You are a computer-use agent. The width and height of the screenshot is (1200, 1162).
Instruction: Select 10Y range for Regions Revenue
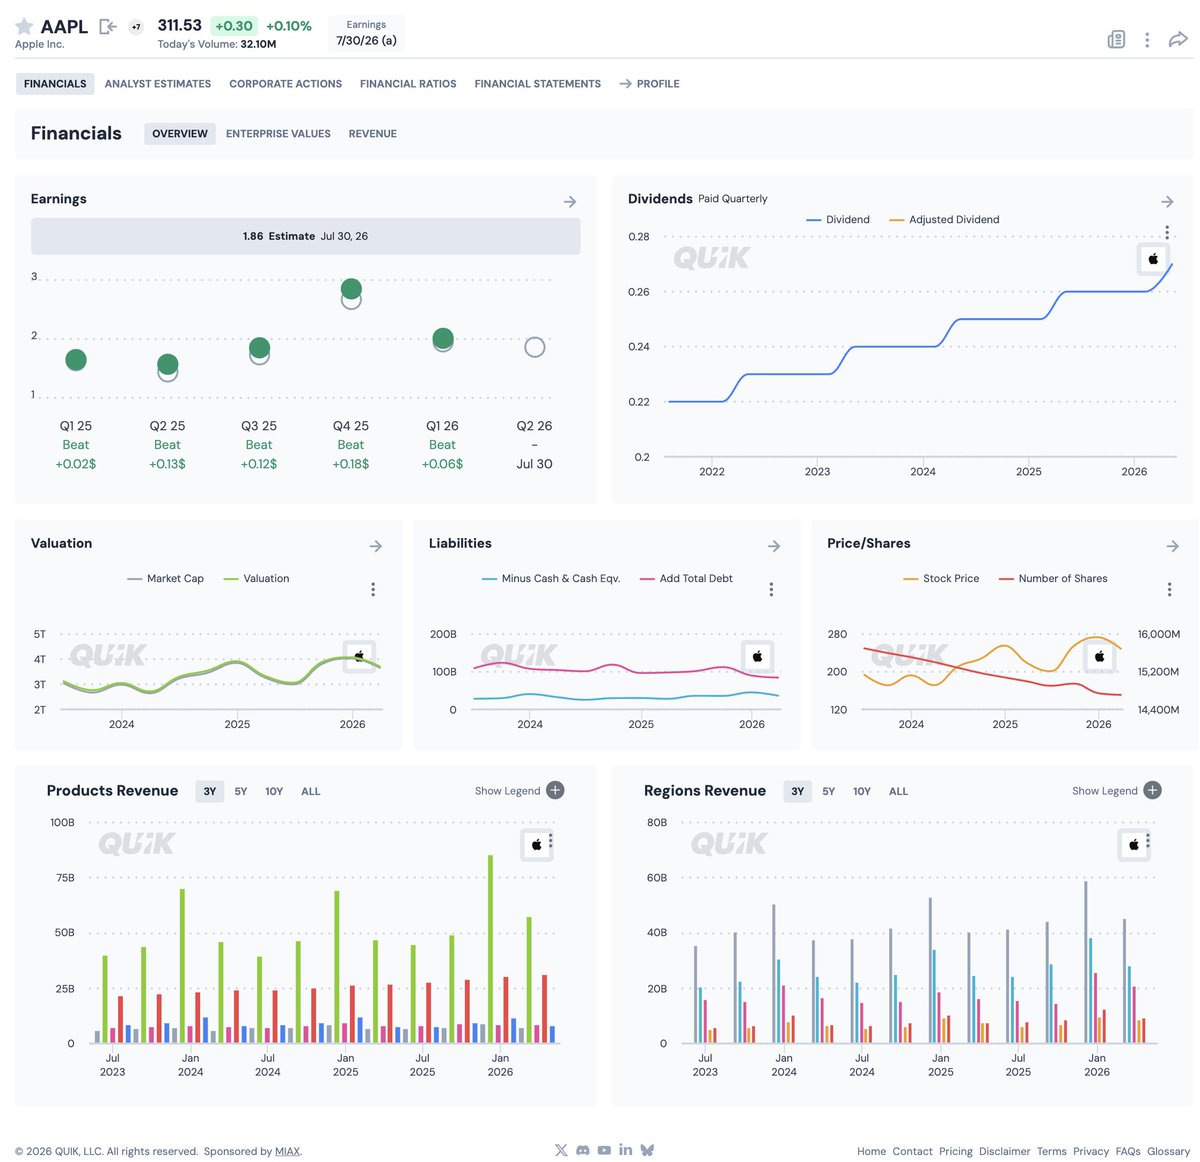pyautogui.click(x=862, y=791)
